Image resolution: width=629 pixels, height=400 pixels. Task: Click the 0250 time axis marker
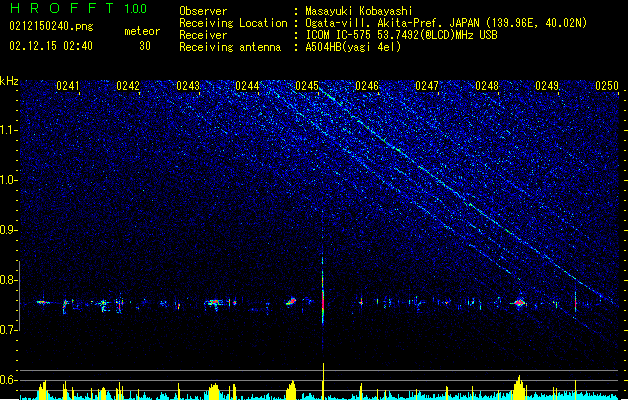tap(607, 86)
